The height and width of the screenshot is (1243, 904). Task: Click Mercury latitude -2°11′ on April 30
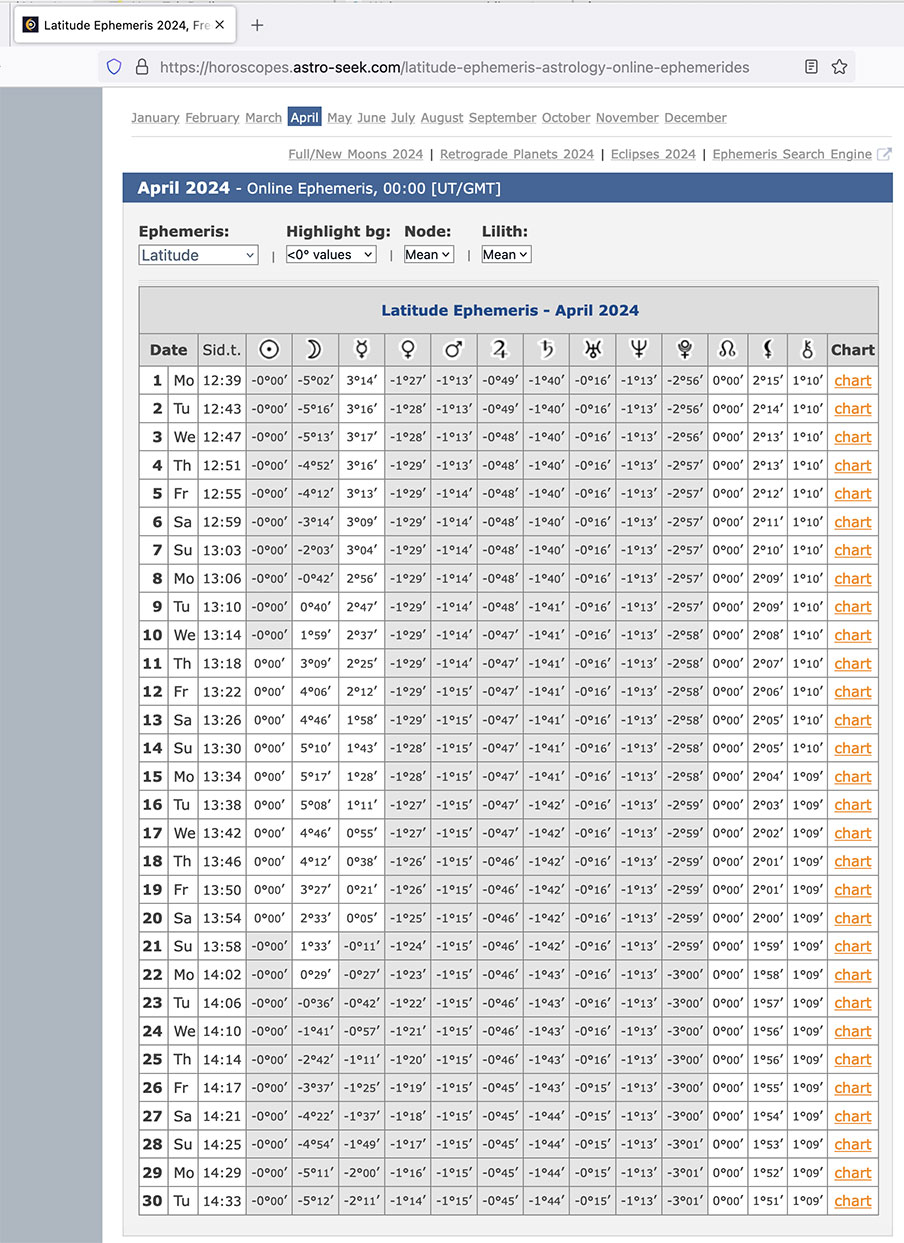coord(361,1201)
